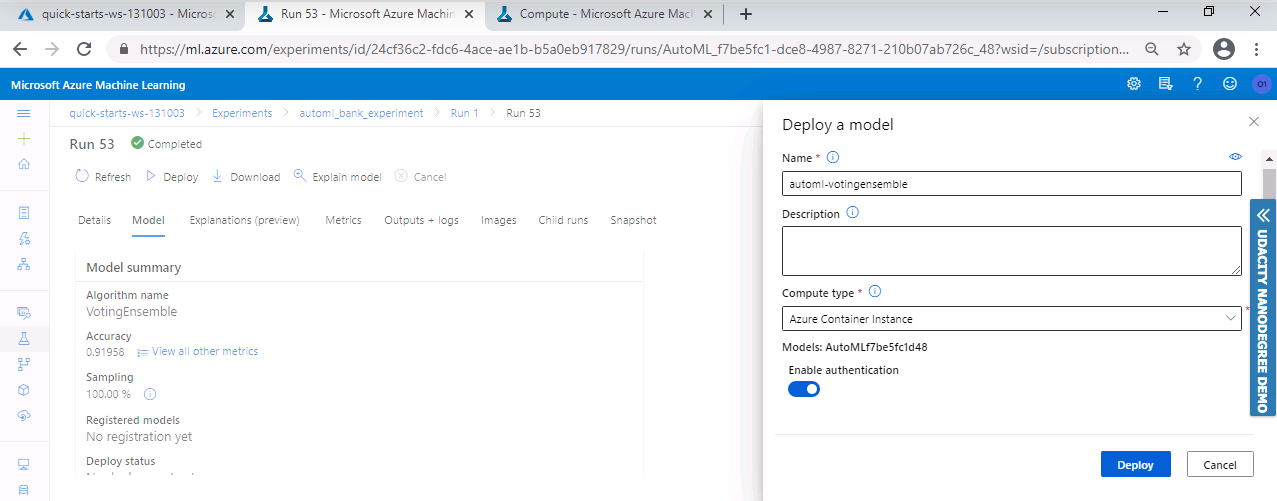Open the hamburger navigation menu
The width and height of the screenshot is (1277, 501).
tap(24, 114)
